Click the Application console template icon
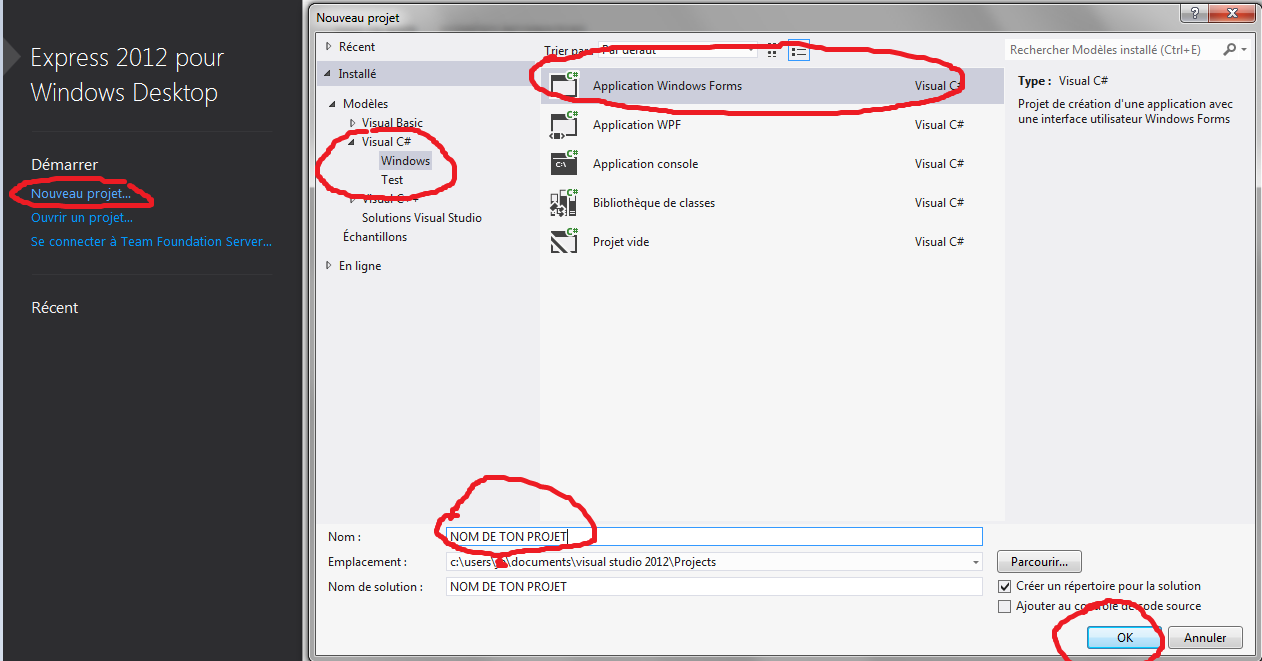Screen dimensions: 1262x661 pyautogui.click(x=565, y=163)
